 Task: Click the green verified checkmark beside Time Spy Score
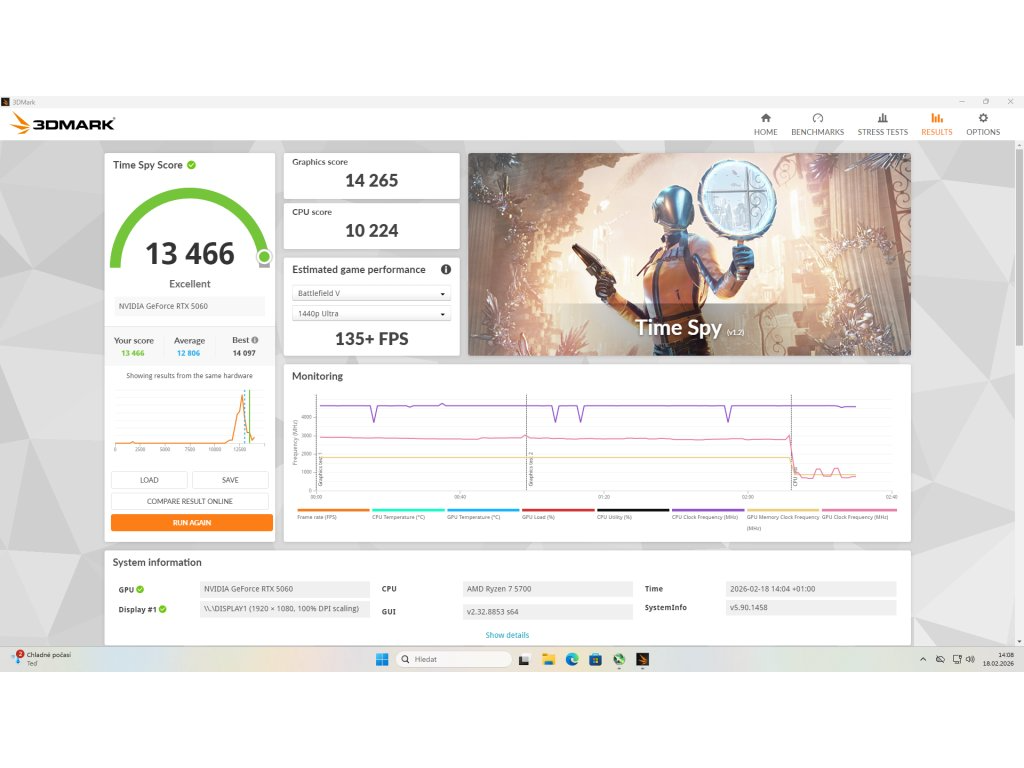pos(191,165)
